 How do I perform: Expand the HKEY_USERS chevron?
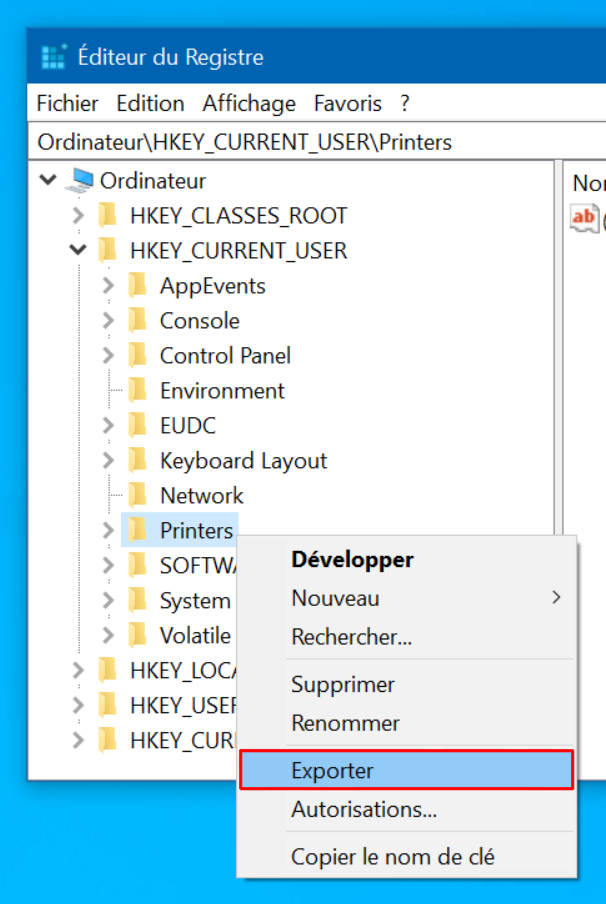(78, 705)
